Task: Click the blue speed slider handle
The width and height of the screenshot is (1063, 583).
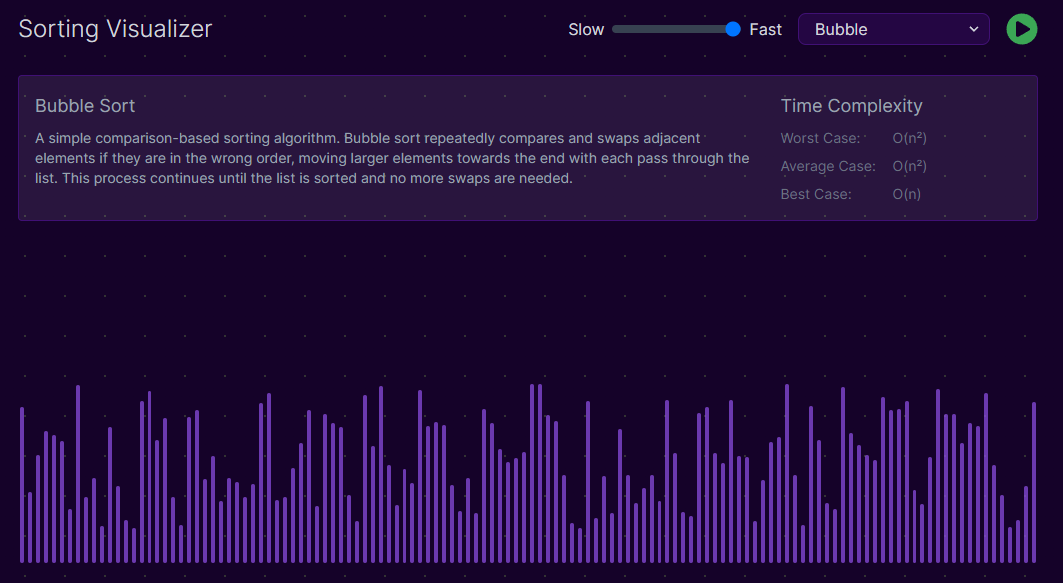Action: coord(733,29)
